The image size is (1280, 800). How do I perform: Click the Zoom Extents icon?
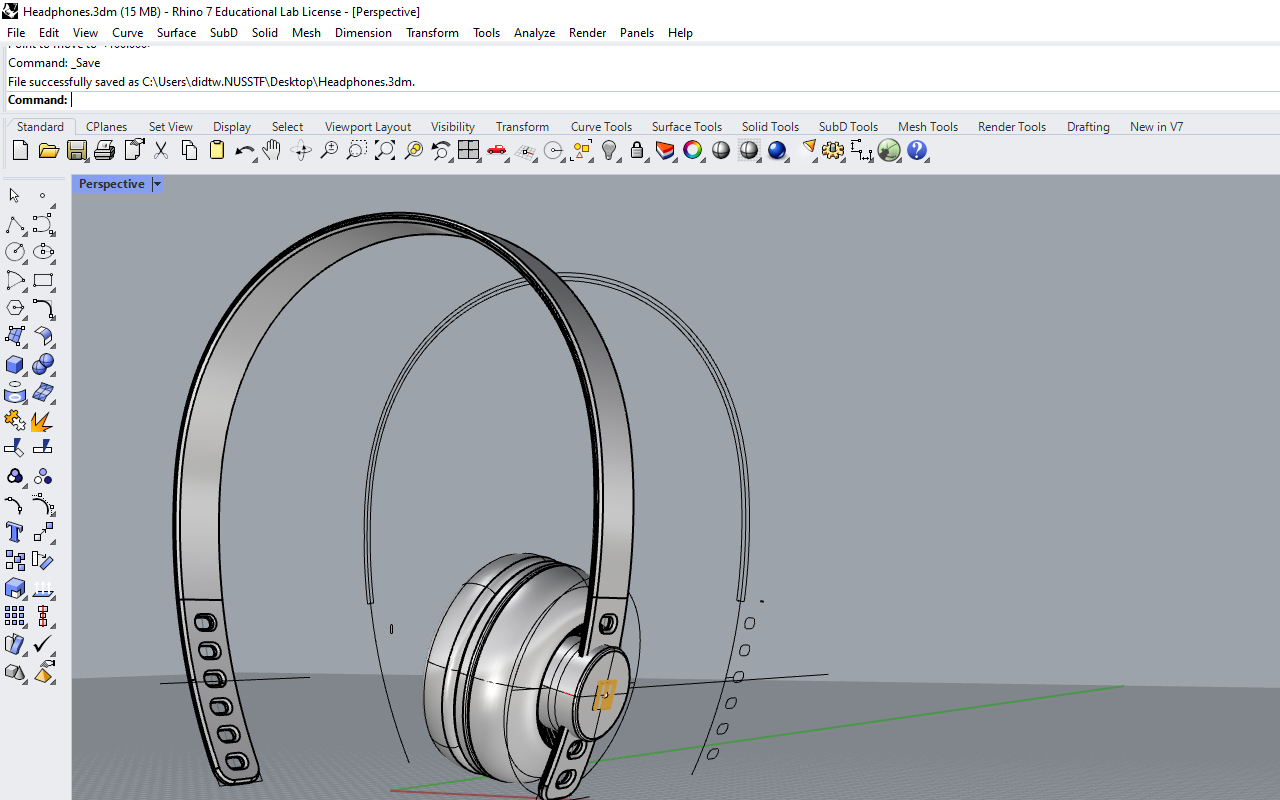[x=385, y=151]
